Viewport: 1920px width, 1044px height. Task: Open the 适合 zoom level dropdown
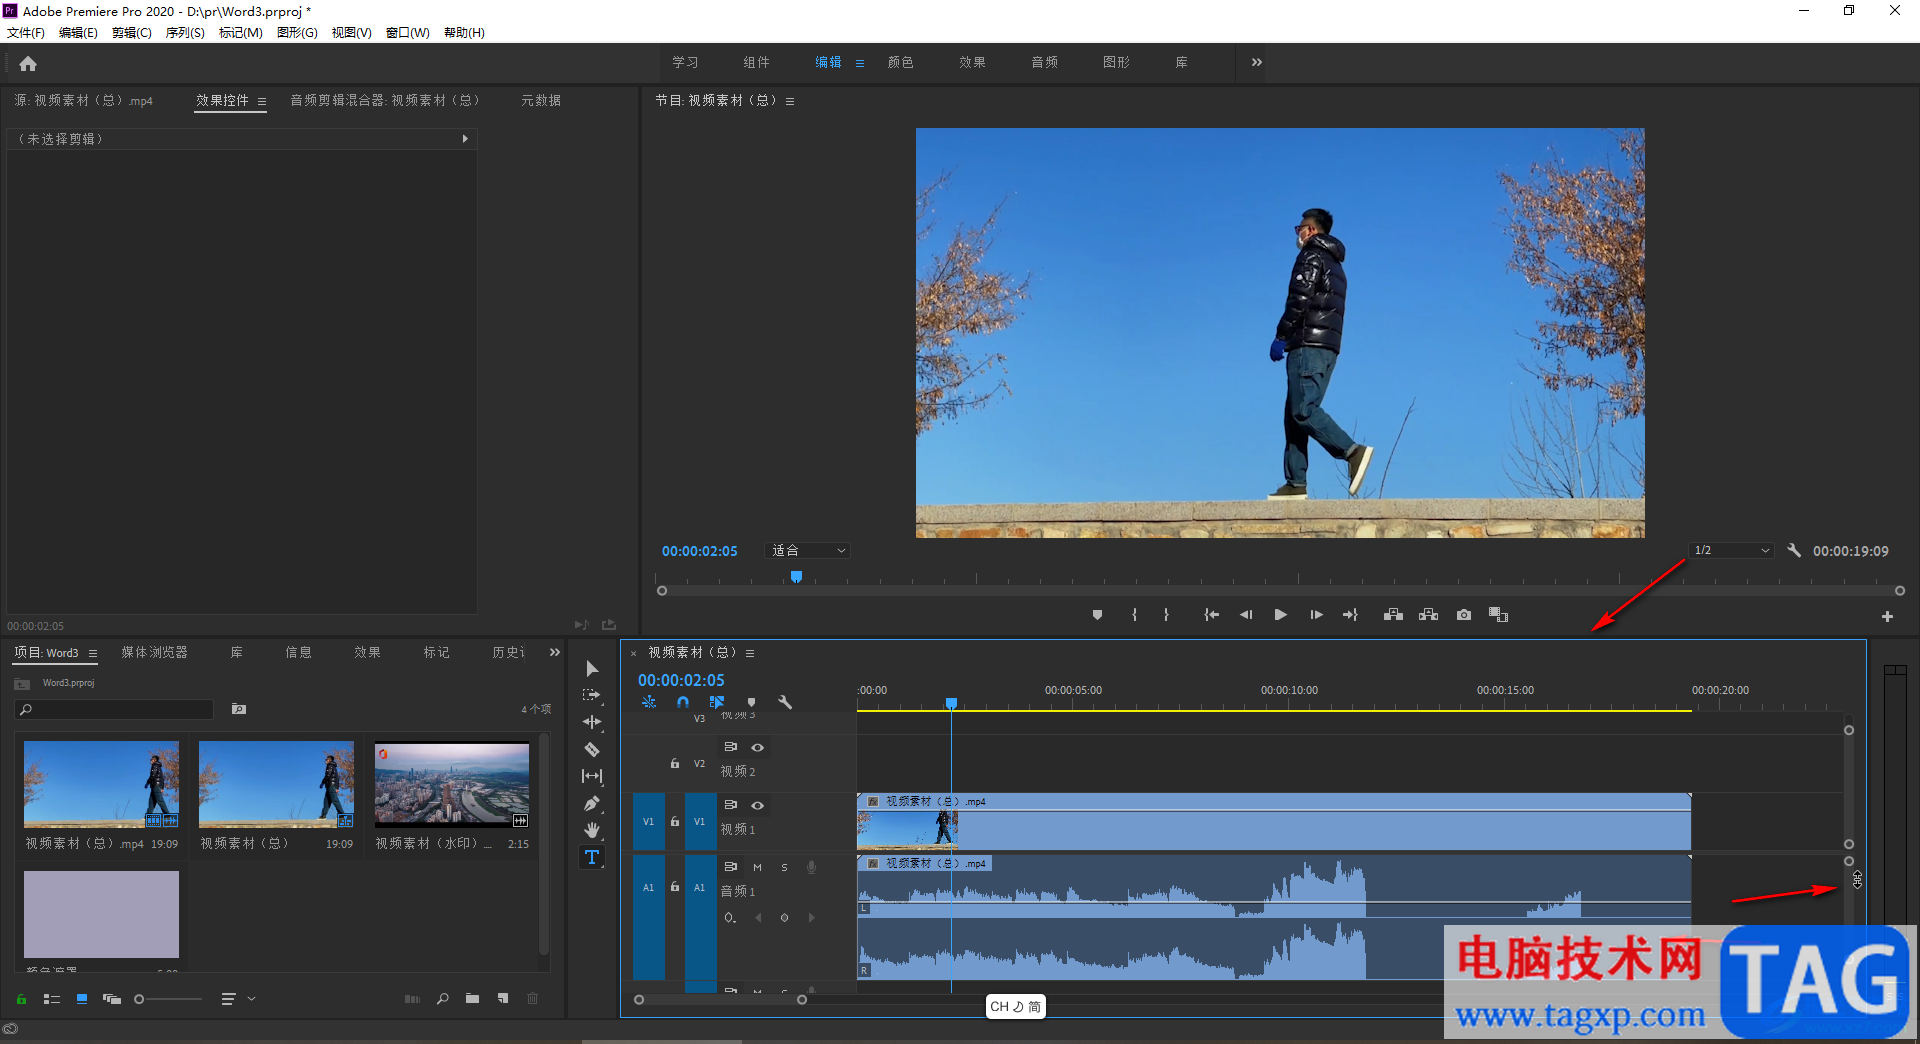[808, 551]
